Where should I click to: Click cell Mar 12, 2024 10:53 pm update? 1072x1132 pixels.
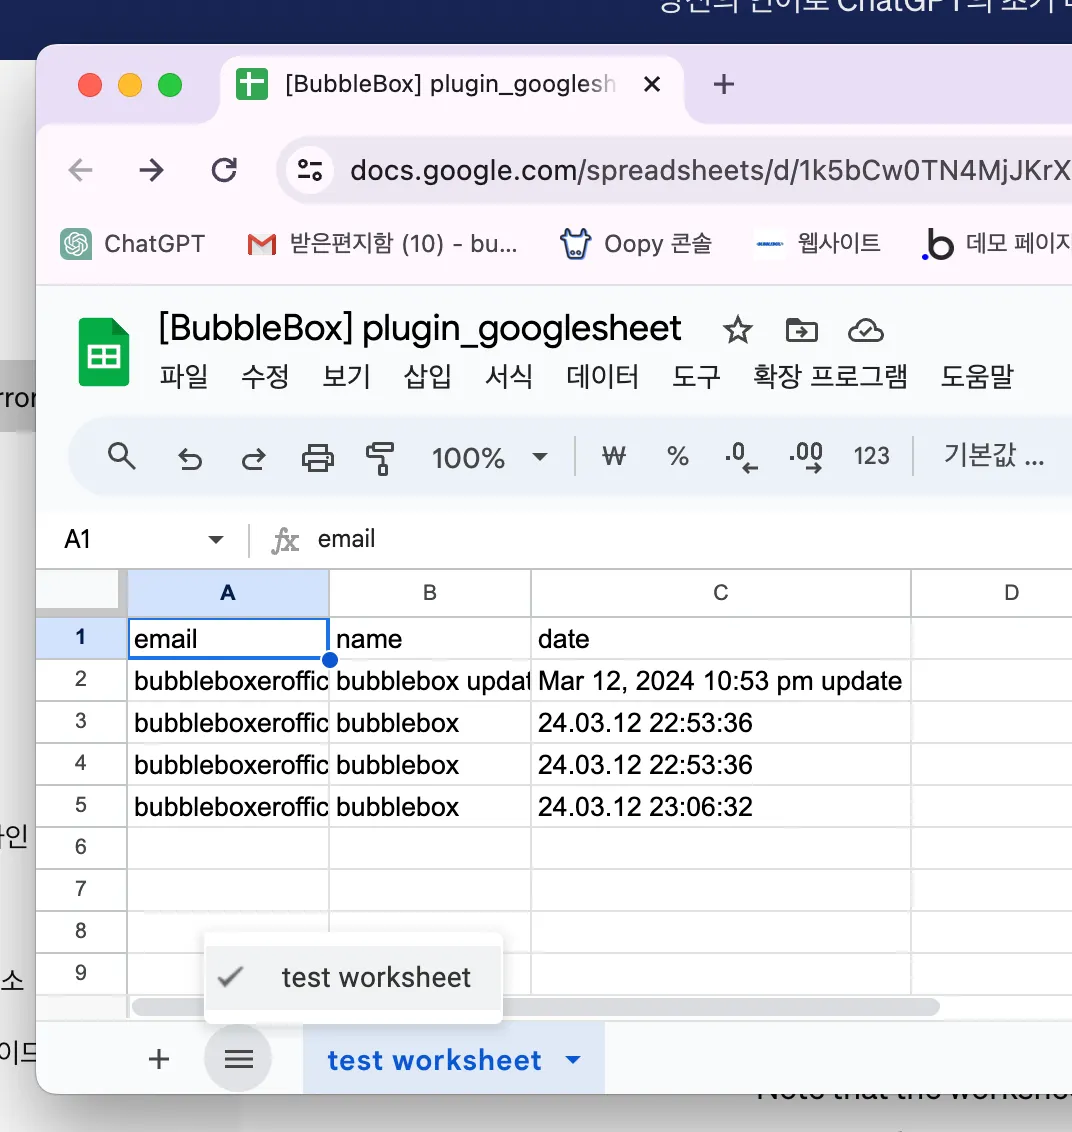(720, 681)
